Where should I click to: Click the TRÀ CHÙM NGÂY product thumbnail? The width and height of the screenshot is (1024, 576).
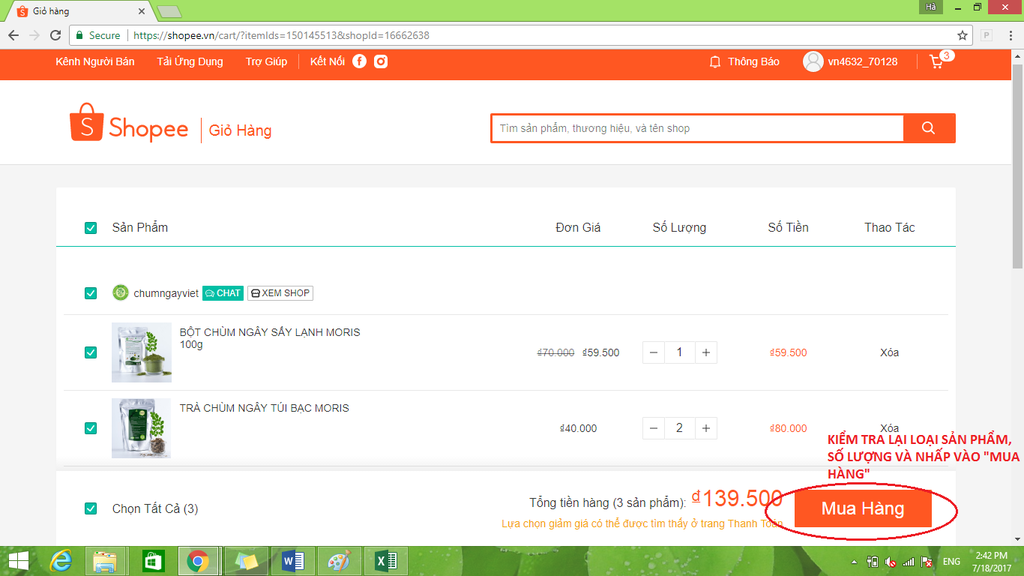(x=142, y=428)
